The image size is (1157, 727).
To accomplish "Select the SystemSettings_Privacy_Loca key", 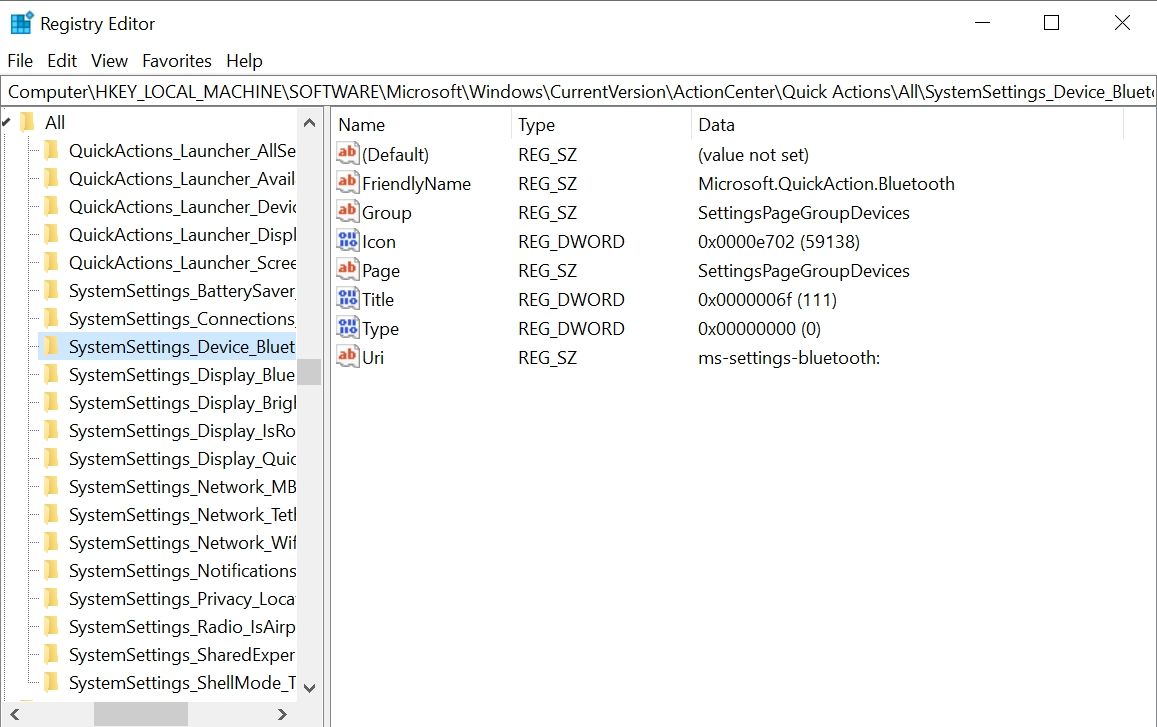I will coord(182,599).
